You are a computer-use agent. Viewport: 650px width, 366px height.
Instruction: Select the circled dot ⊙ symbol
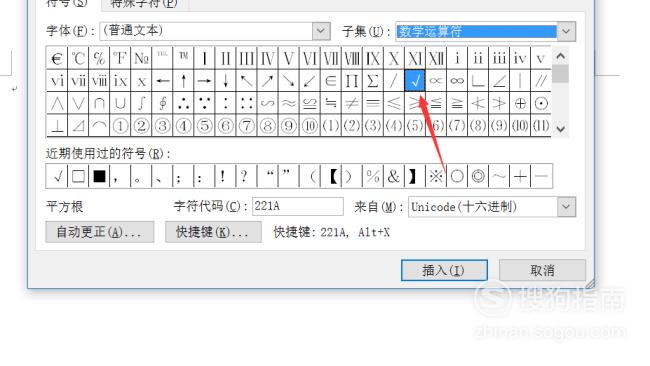click(541, 103)
